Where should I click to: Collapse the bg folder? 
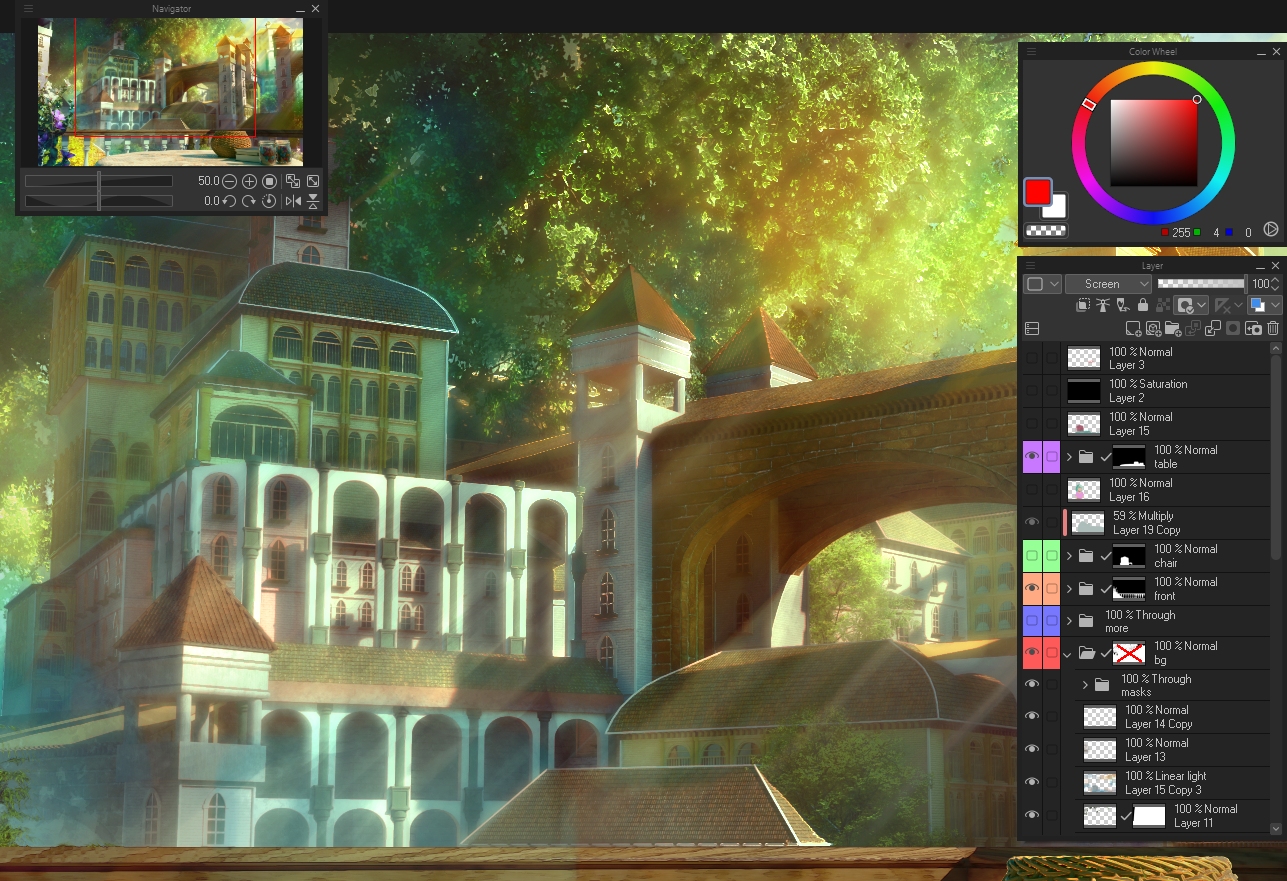[1068, 654]
